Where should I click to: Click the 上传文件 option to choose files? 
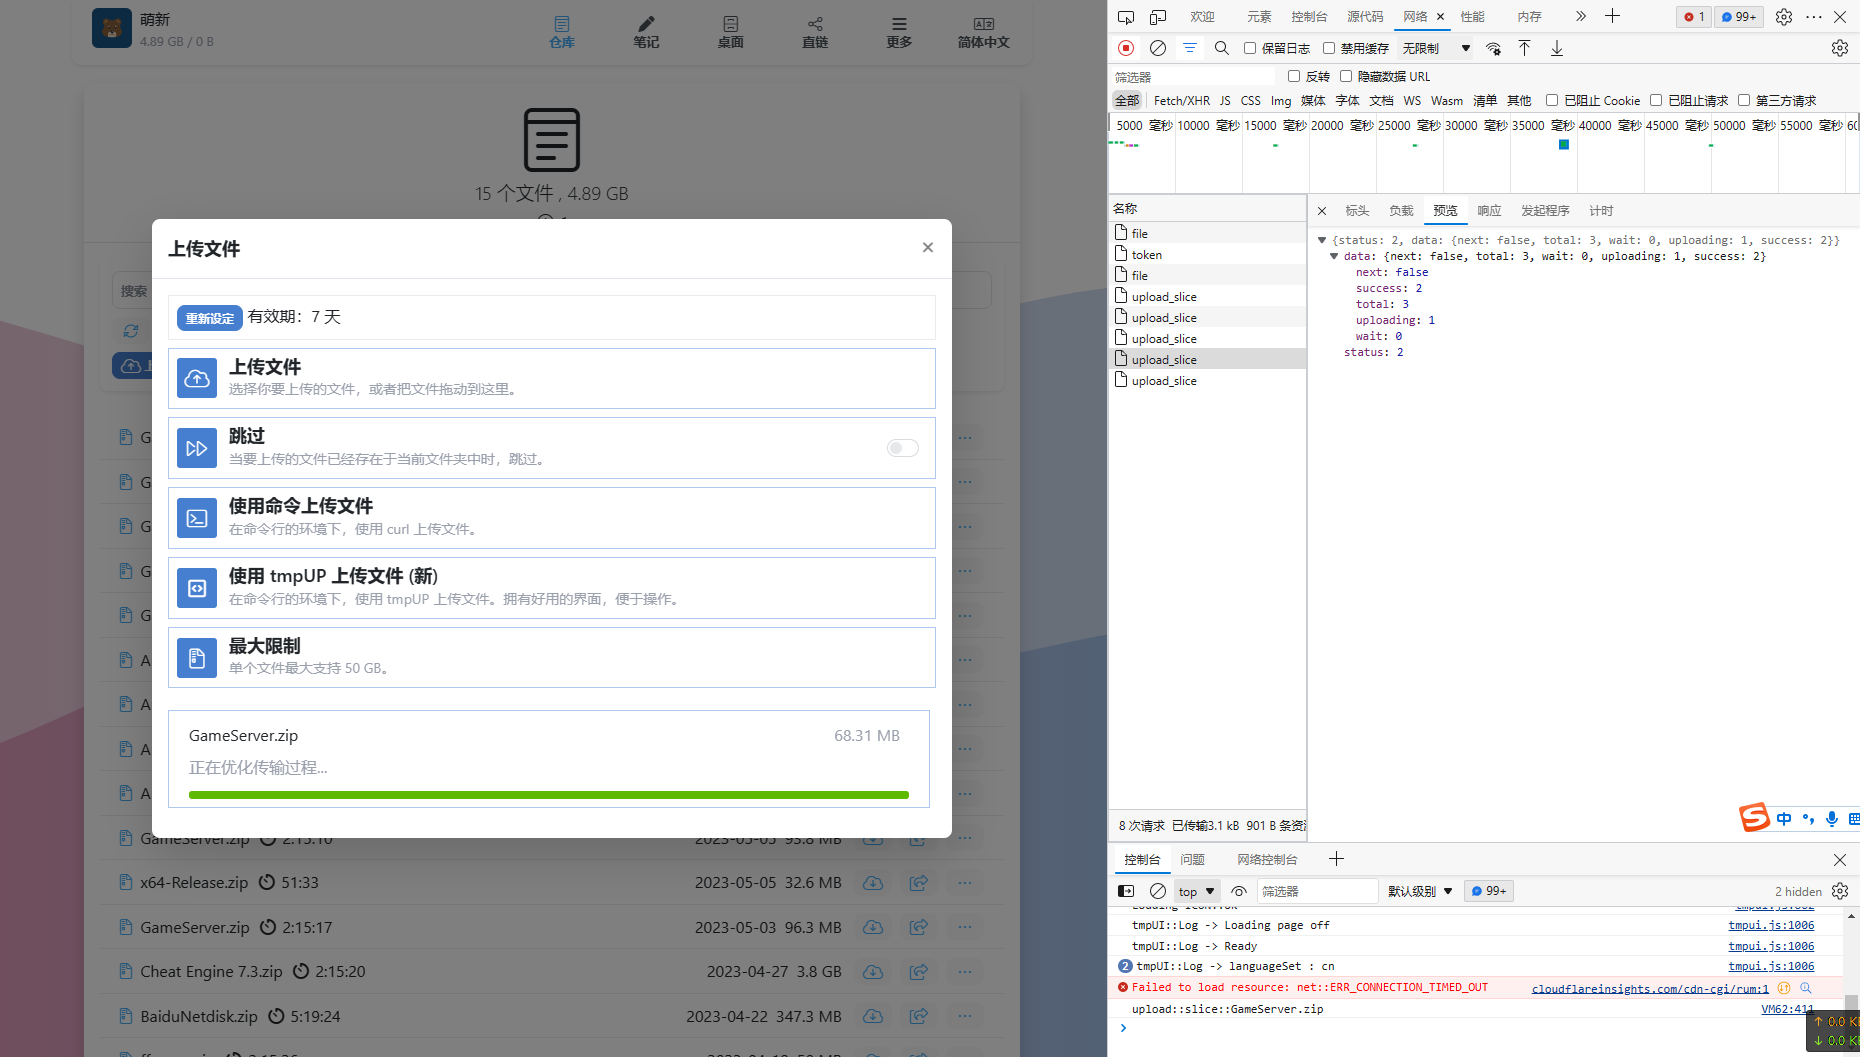coord(552,378)
